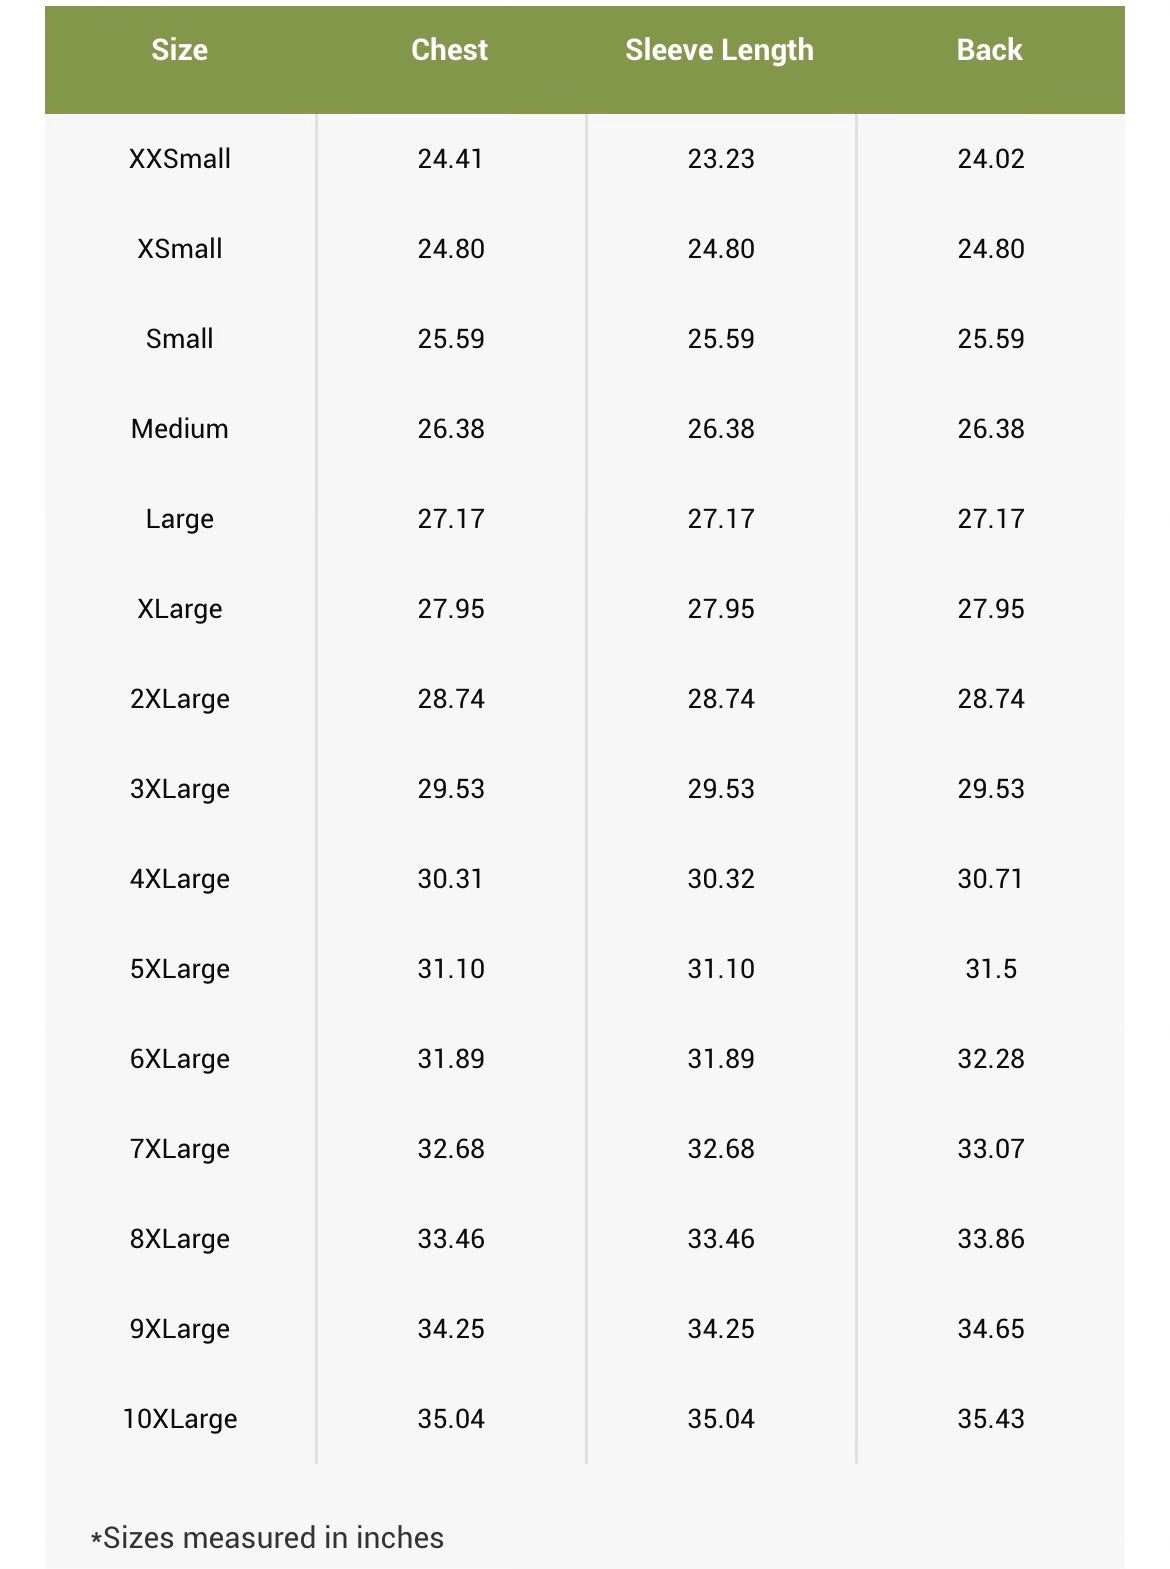This screenshot has width=1170, height=1569.
Task: Select the 10XLarge back value 35.43
Action: [991, 1419]
